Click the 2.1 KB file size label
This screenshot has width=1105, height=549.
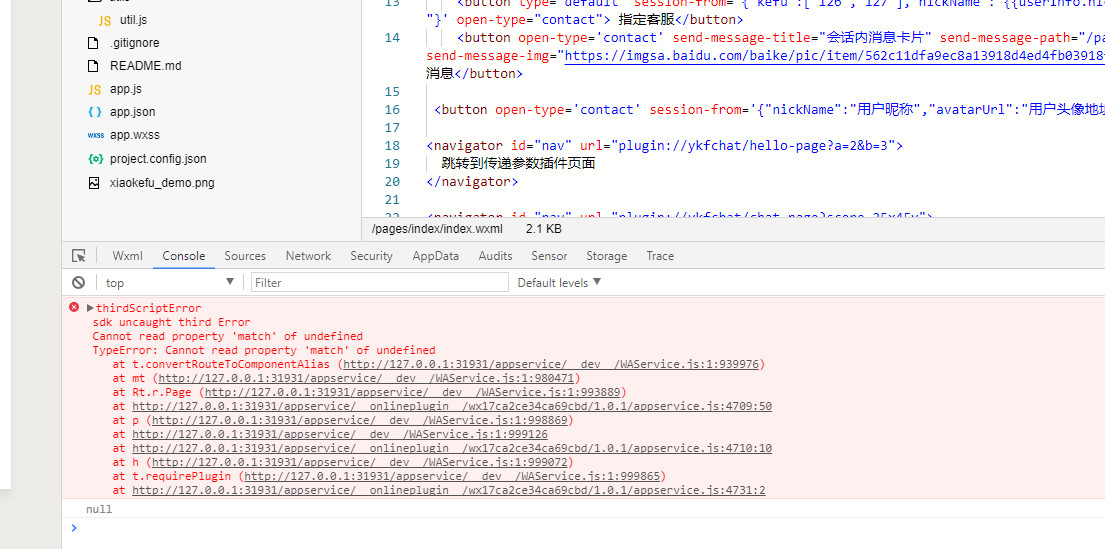click(543, 229)
